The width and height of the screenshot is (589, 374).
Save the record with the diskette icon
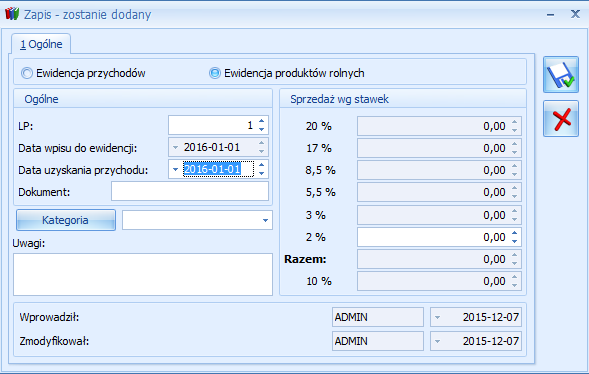coord(561,75)
